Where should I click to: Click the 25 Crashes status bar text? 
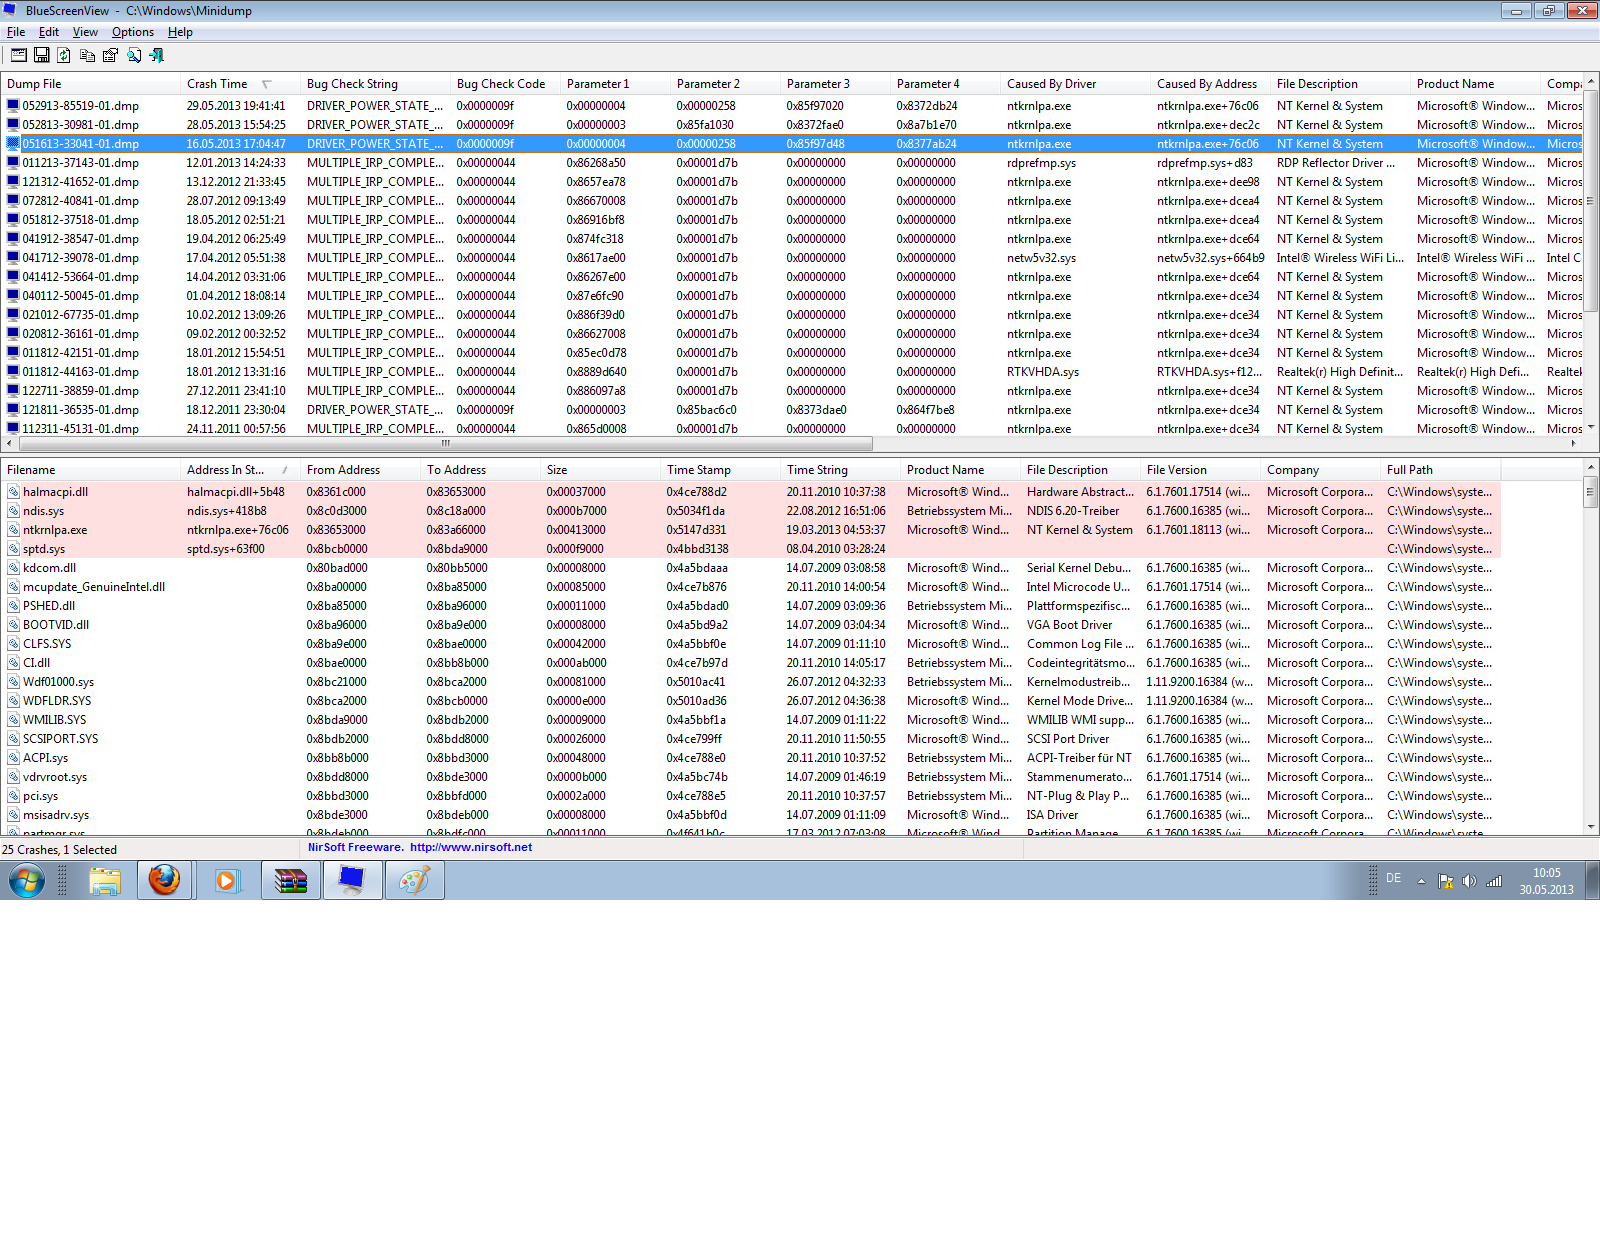60,850
